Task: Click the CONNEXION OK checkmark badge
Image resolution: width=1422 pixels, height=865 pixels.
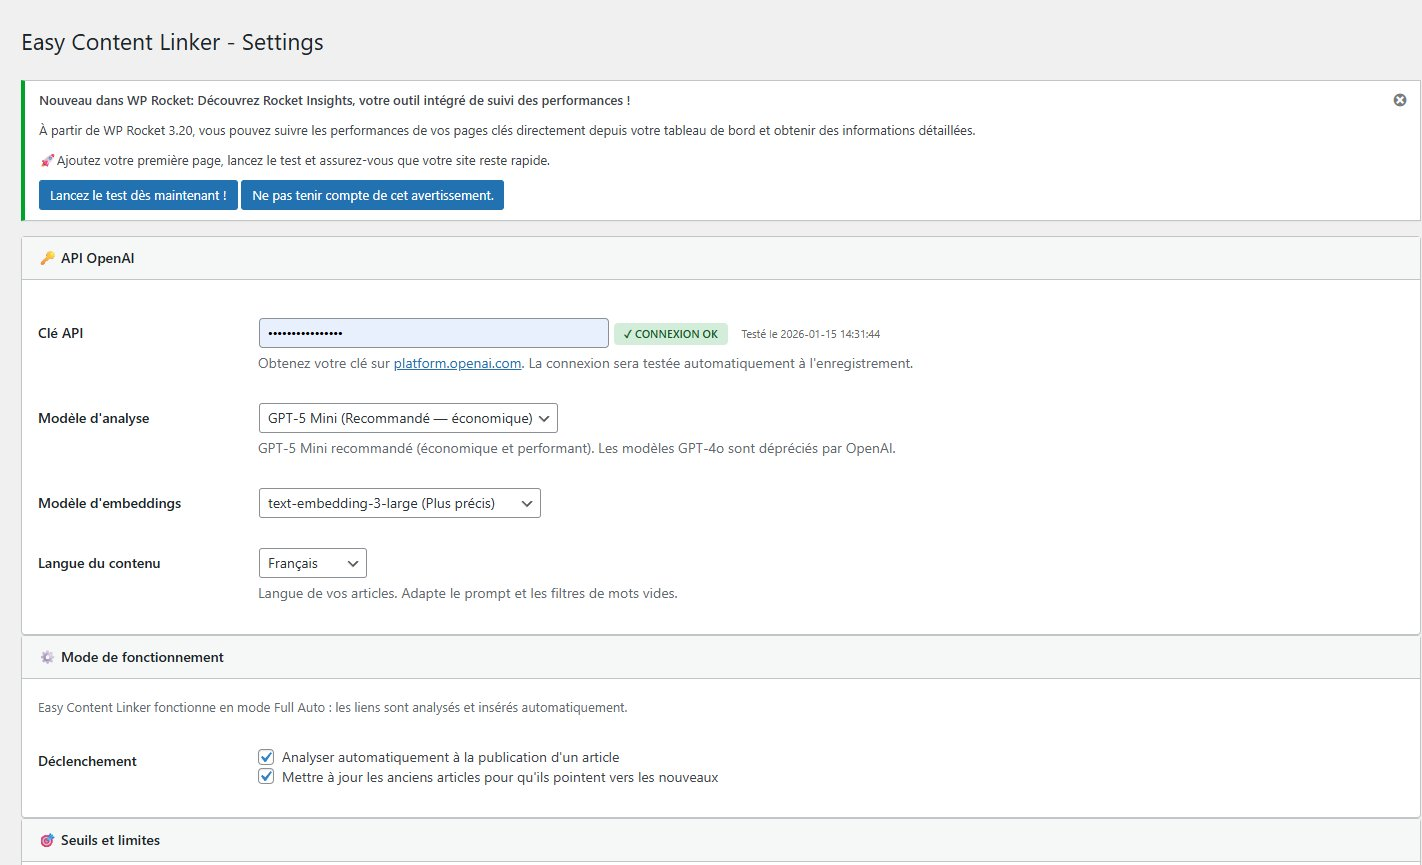Action: pyautogui.click(x=670, y=333)
